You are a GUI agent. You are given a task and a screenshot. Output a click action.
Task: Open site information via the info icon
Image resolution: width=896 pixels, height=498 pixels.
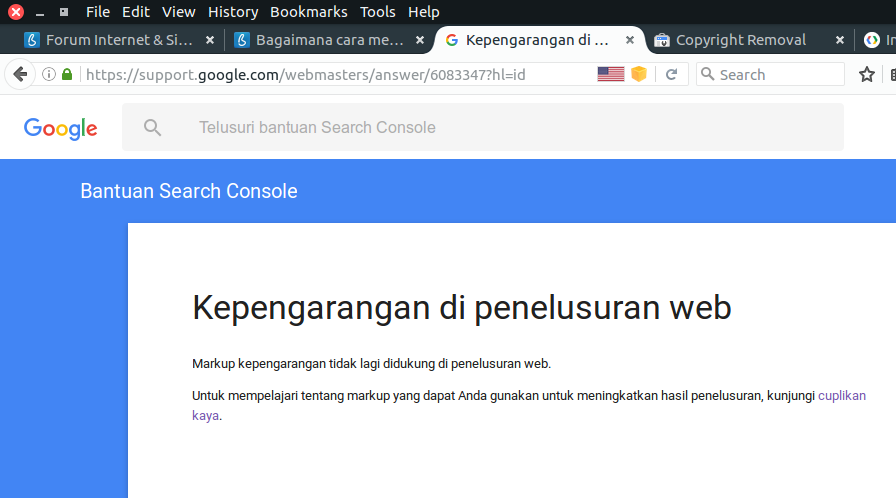[x=49, y=74]
